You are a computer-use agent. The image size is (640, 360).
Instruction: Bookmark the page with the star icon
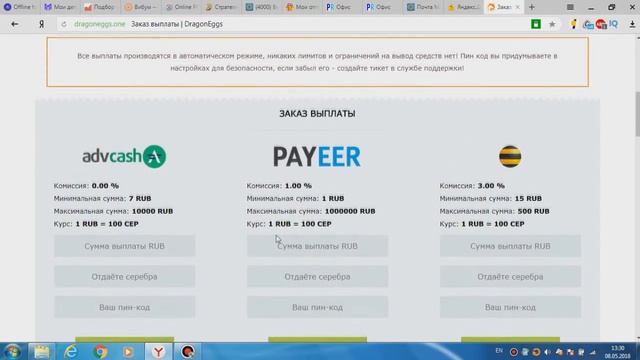(x=552, y=24)
